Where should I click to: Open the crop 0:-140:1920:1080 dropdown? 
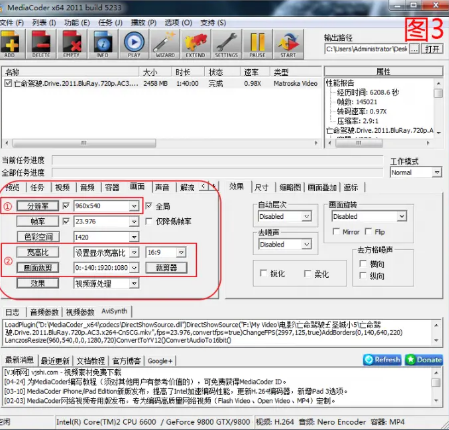point(134,268)
